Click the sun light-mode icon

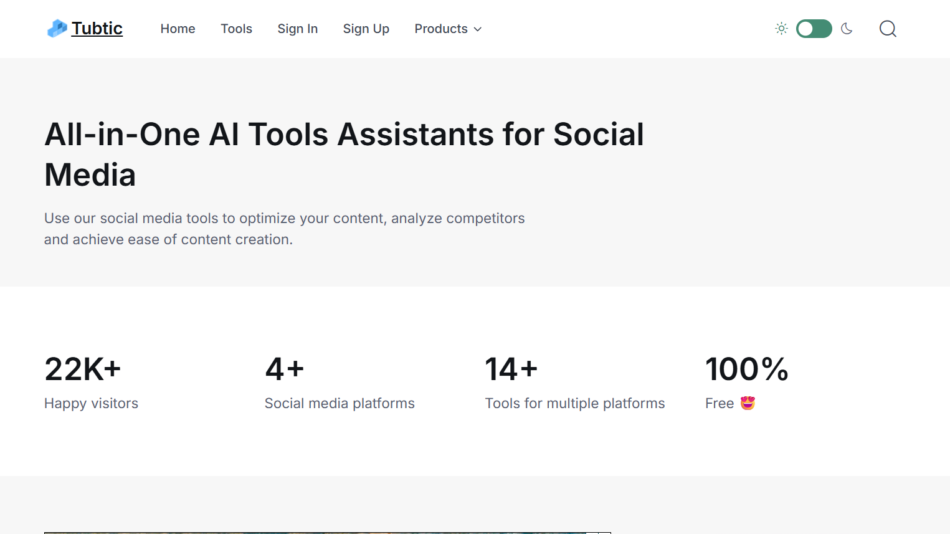coord(781,29)
